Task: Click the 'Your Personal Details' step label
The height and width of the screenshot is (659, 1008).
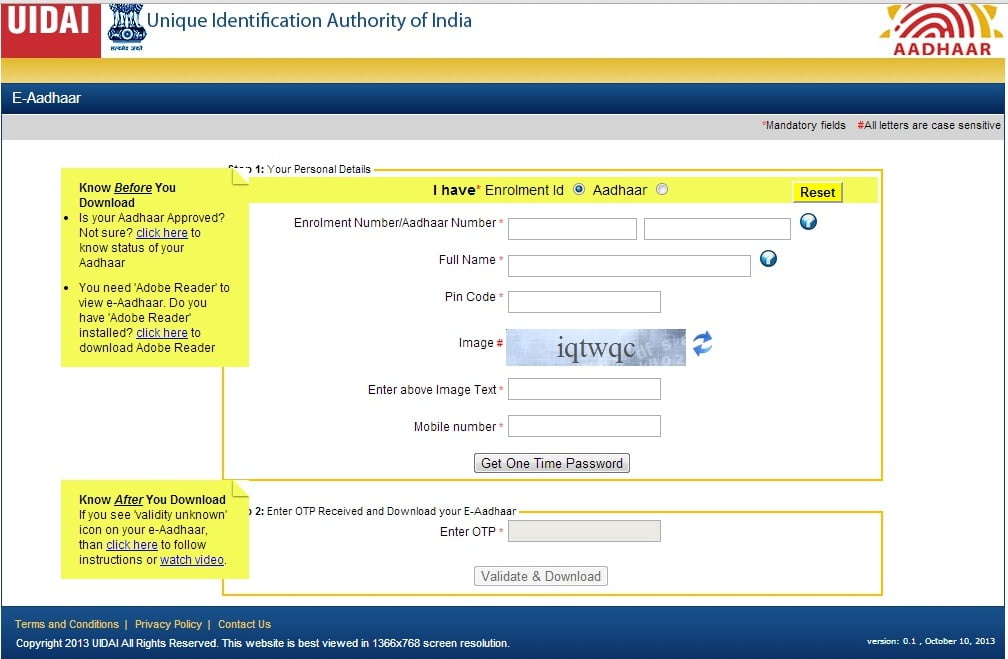Action: (319, 169)
